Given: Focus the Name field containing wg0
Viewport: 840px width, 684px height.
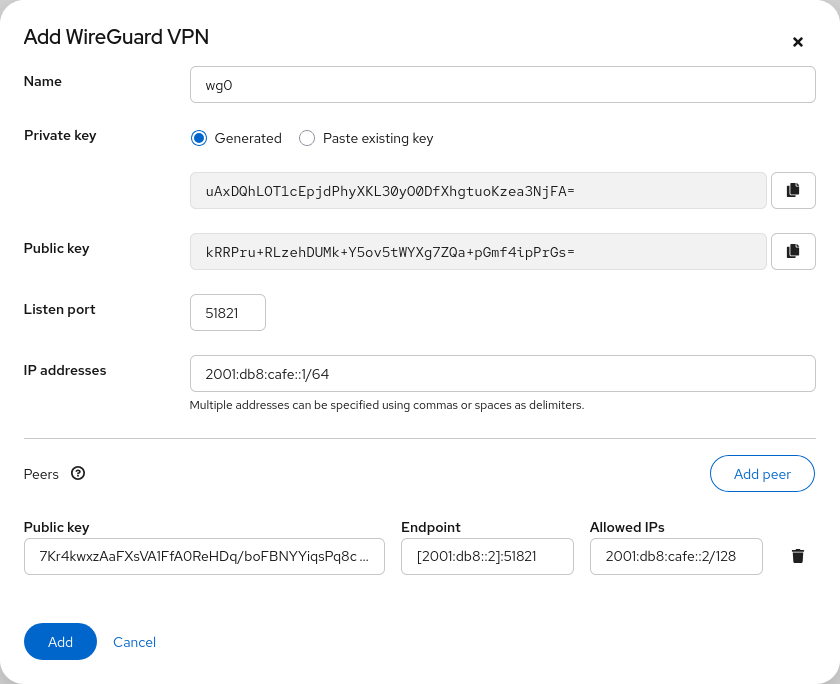Looking at the screenshot, I should coord(502,85).
